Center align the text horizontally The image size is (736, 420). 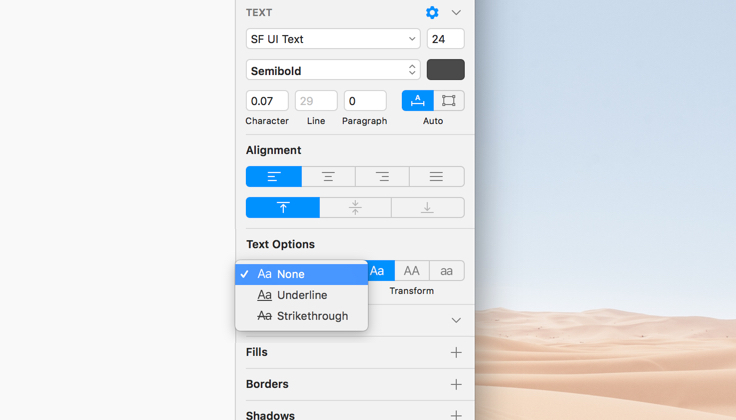point(328,177)
